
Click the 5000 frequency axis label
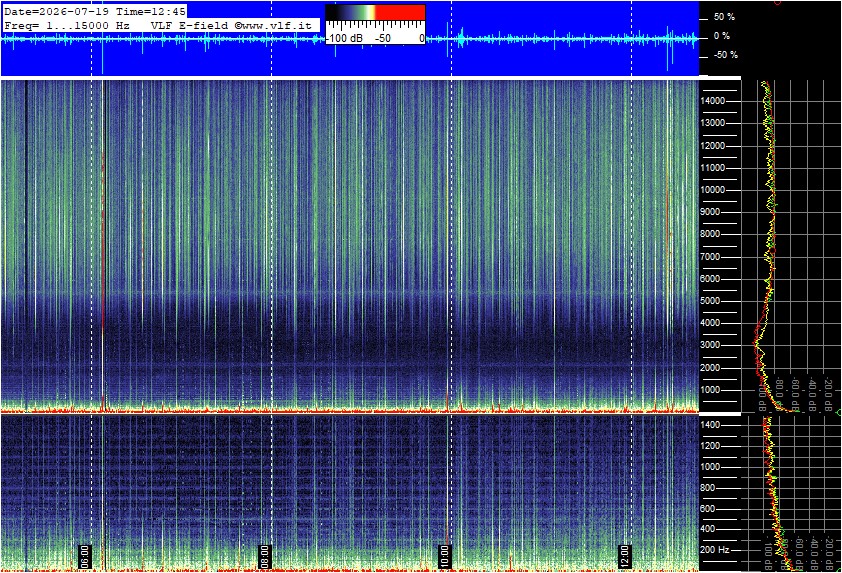click(710, 301)
